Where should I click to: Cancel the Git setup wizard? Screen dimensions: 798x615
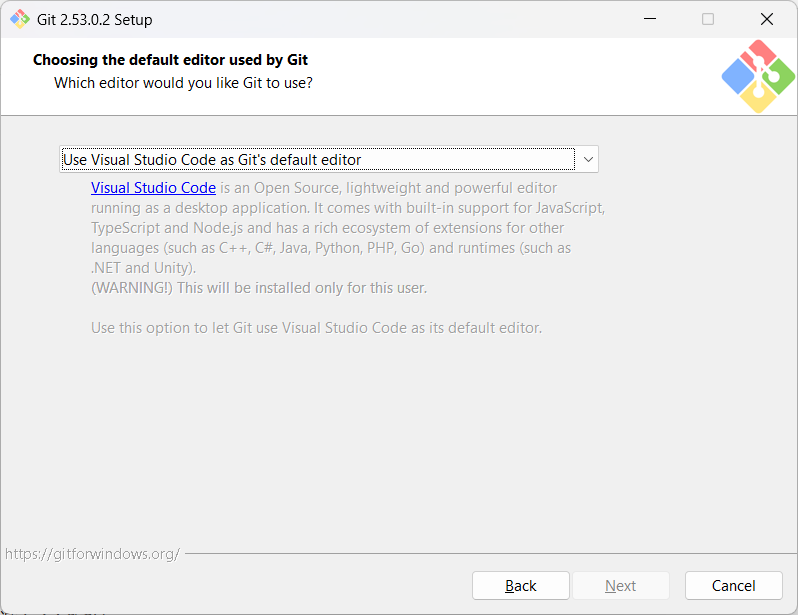pyautogui.click(x=733, y=585)
